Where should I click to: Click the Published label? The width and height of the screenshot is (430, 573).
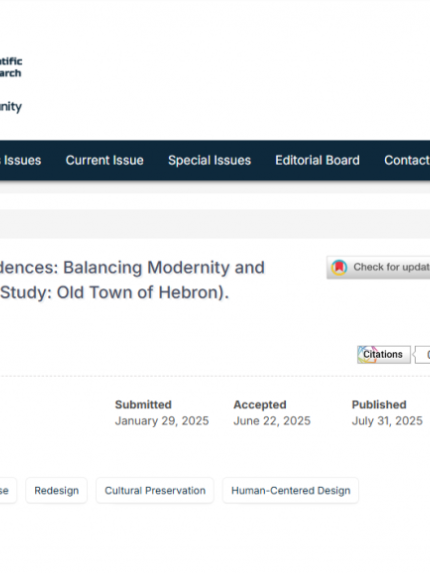[379, 405]
